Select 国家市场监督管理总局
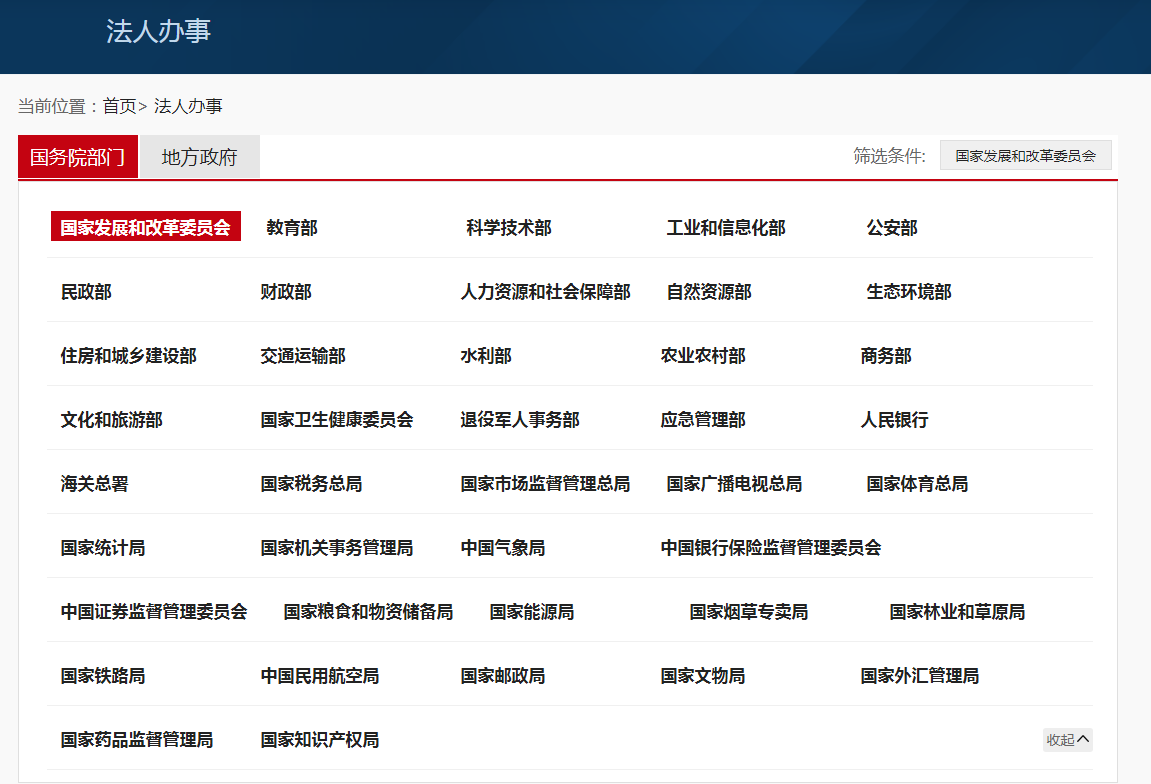The width and height of the screenshot is (1151, 784). [545, 484]
